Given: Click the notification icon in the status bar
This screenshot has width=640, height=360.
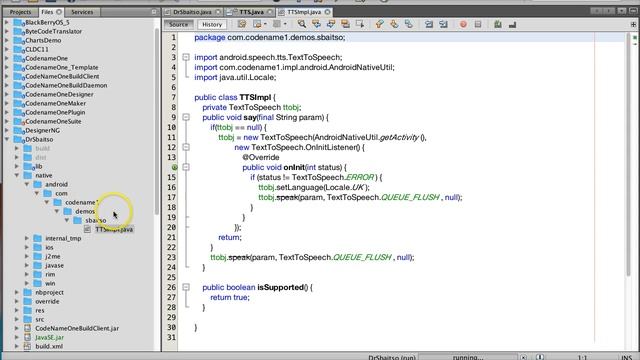Looking at the screenshot, I should coord(540,358).
